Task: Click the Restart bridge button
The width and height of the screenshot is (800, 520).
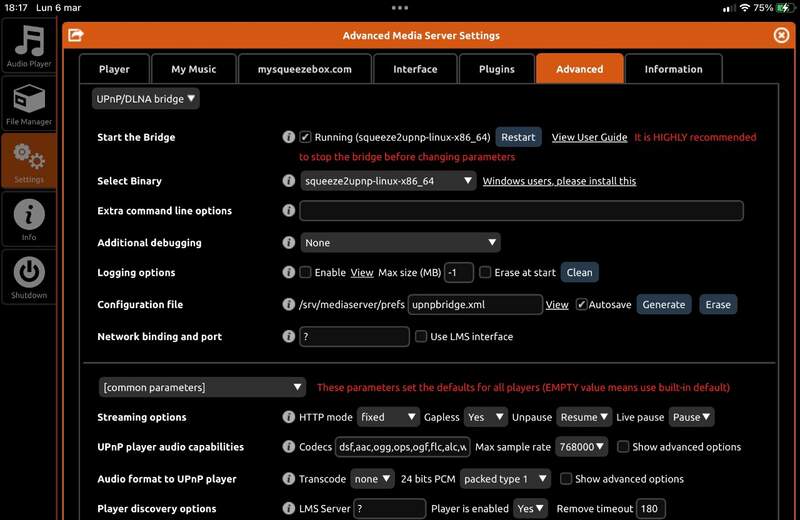Action: 518,137
